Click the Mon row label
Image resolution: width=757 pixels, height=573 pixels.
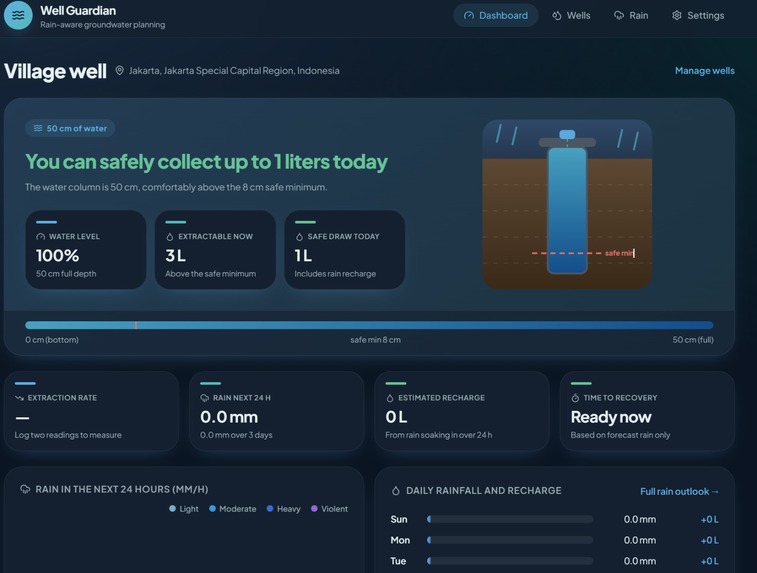(400, 540)
